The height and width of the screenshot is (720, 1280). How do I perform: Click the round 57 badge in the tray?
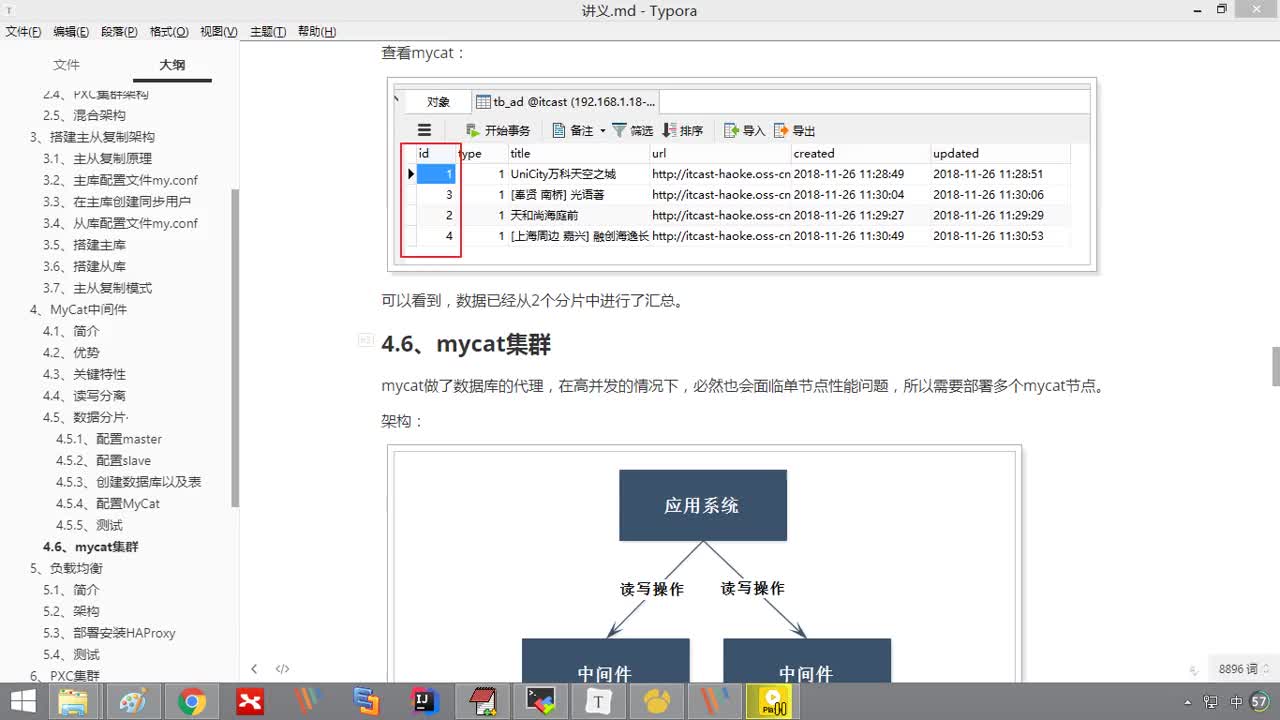coord(1259,701)
